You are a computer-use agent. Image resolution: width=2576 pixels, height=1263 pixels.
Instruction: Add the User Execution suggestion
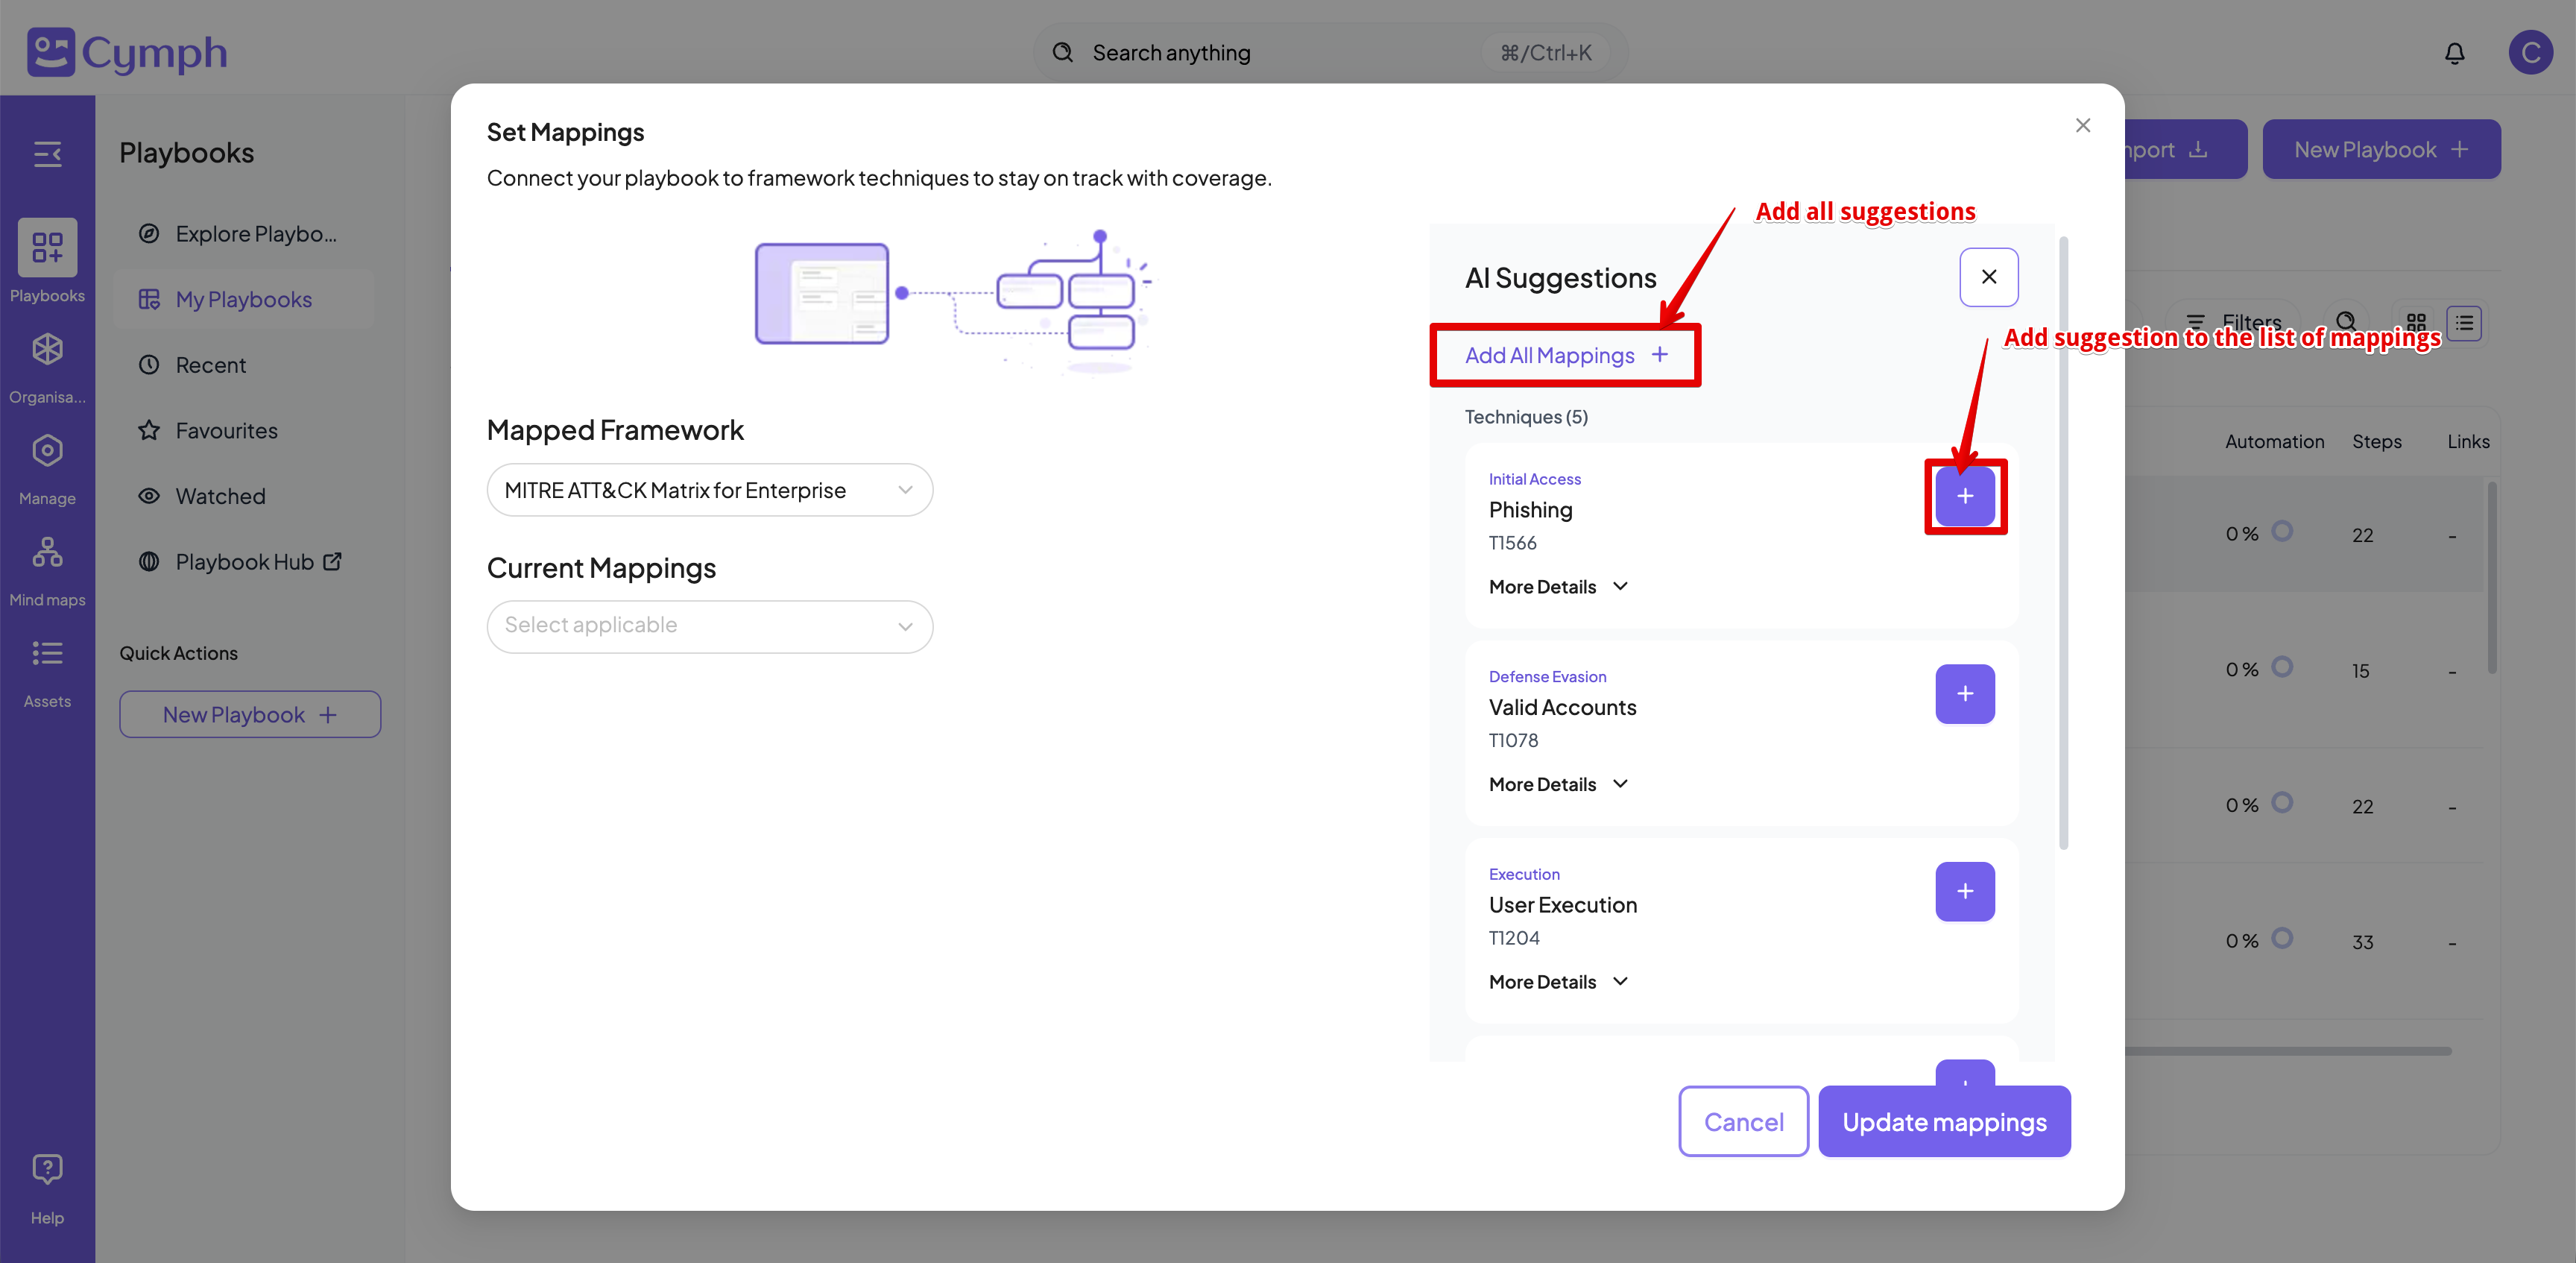tap(1965, 891)
